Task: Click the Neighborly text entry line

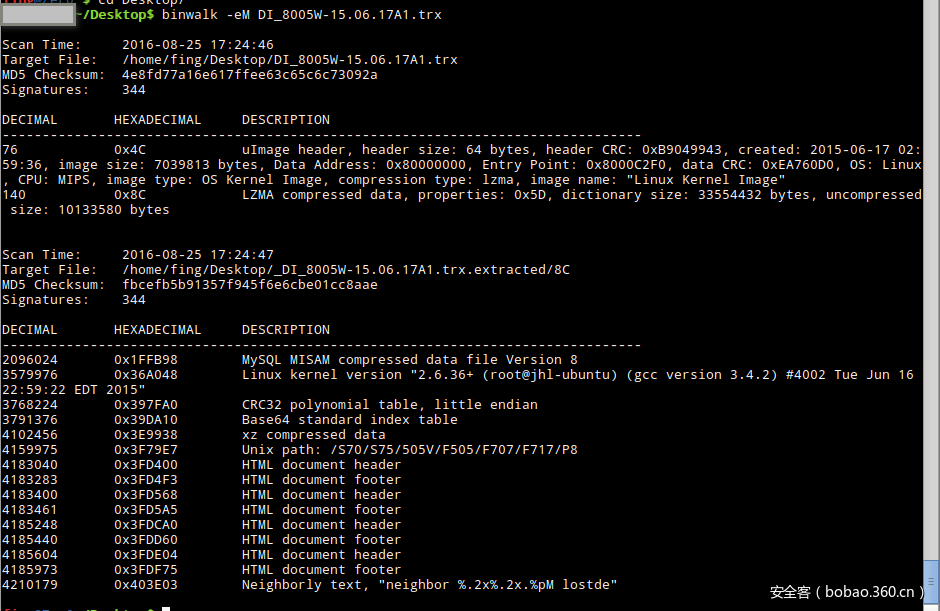Action: pos(429,585)
